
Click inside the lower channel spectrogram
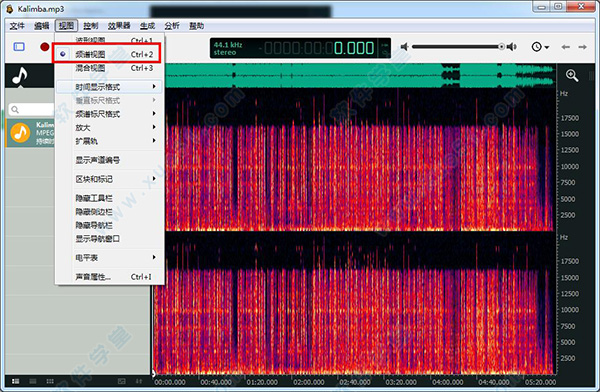pyautogui.click(x=354, y=303)
